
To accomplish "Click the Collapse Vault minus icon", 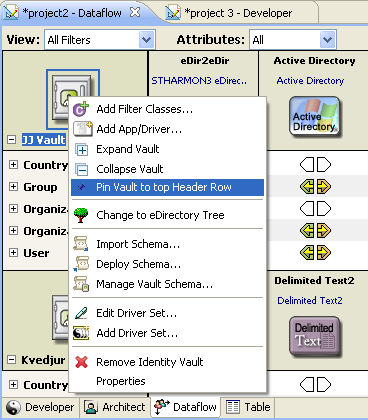I will click(82, 170).
